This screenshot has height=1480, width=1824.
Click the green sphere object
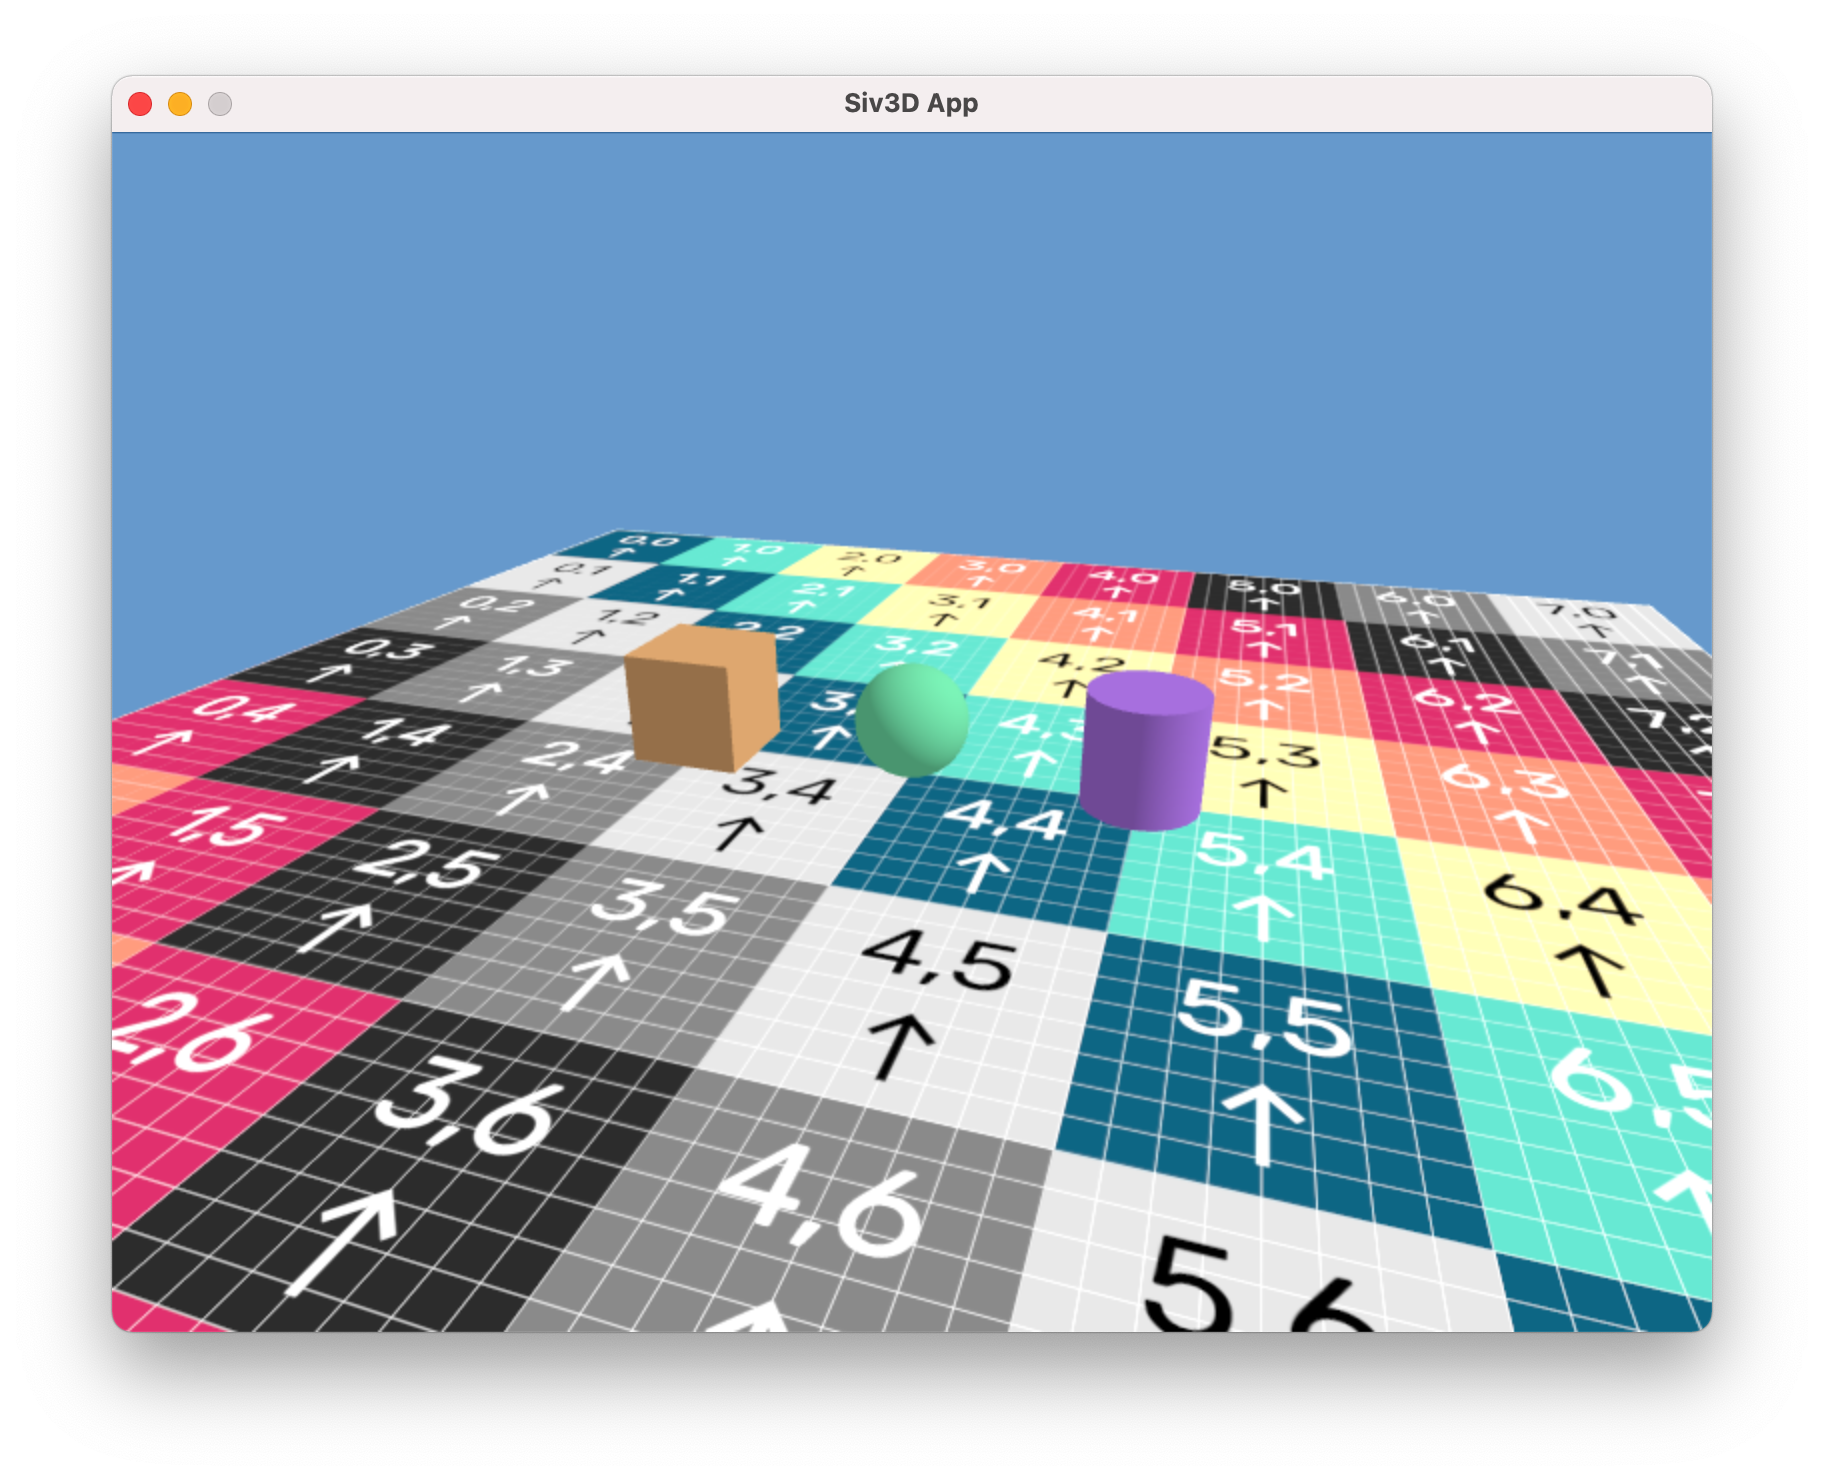911,720
